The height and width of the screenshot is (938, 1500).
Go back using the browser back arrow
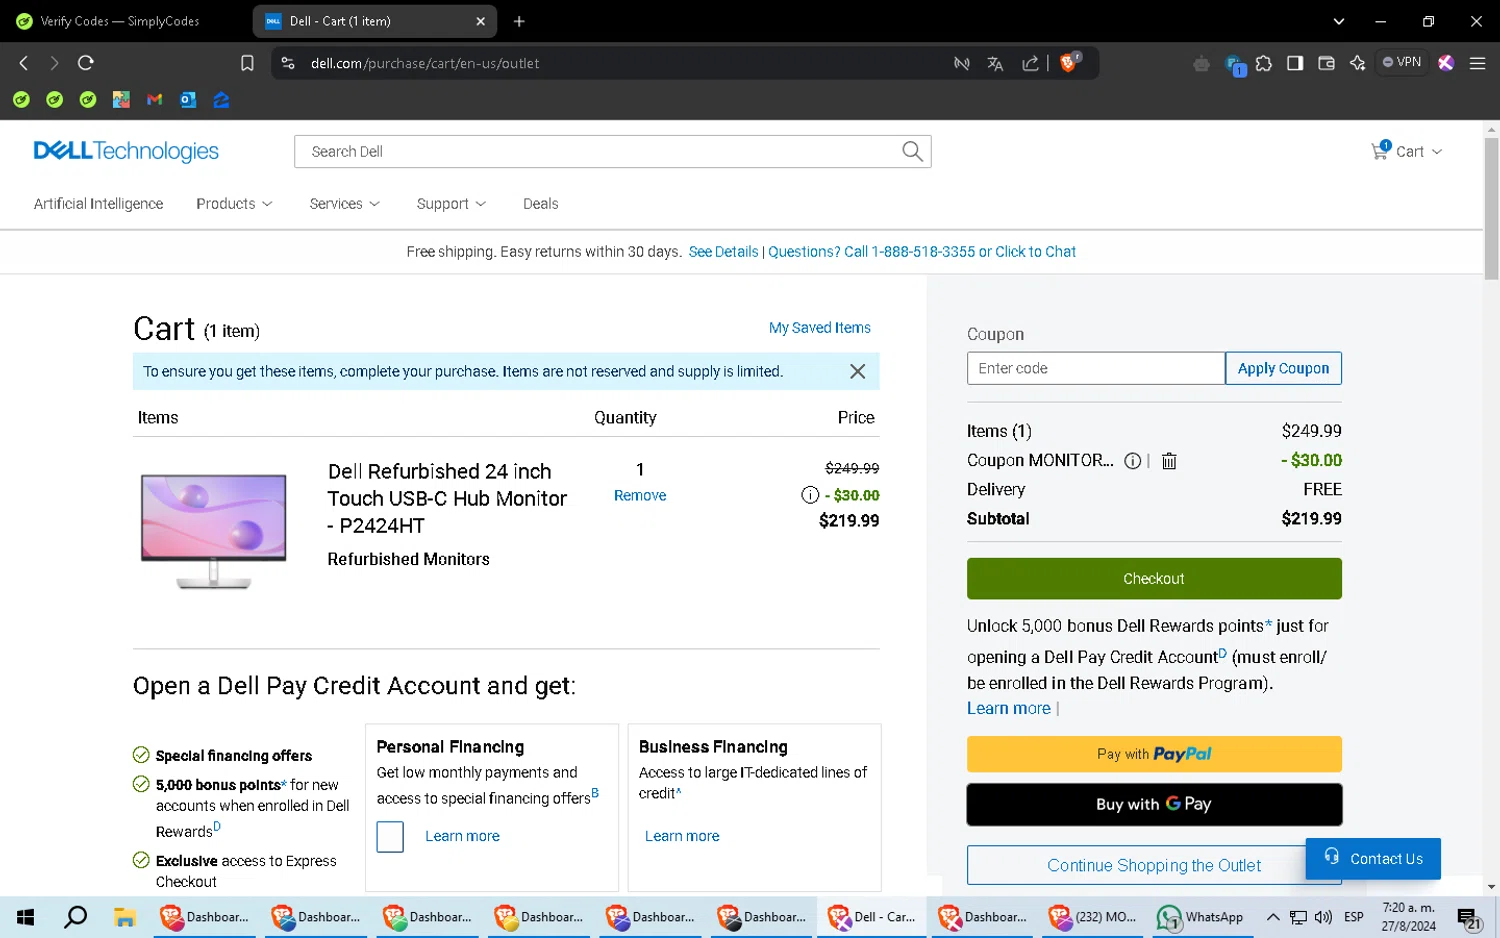24,63
